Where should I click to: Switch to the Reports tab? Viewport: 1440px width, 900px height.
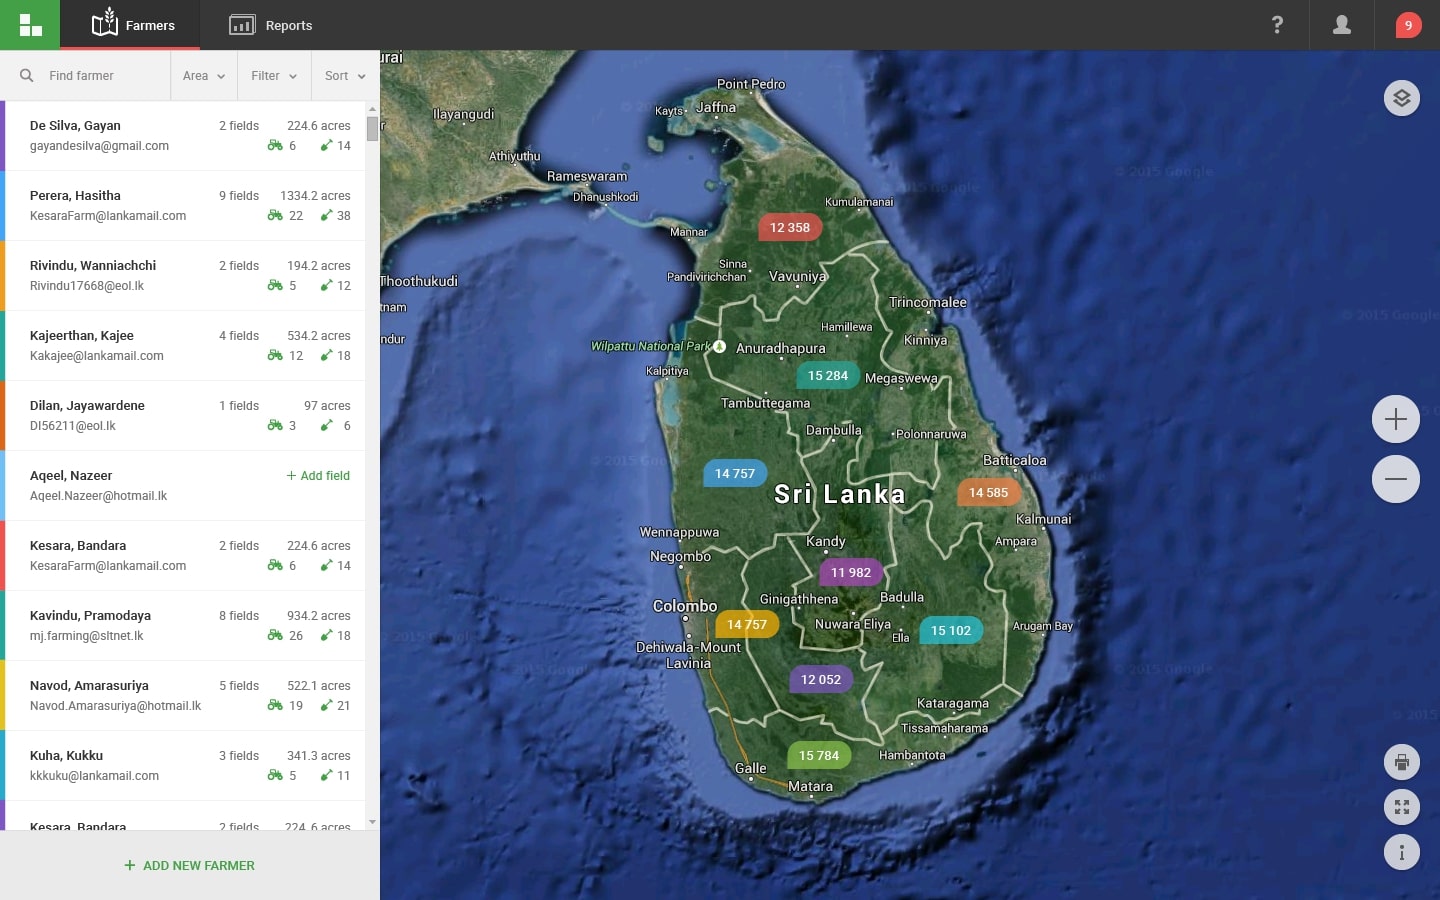click(271, 25)
